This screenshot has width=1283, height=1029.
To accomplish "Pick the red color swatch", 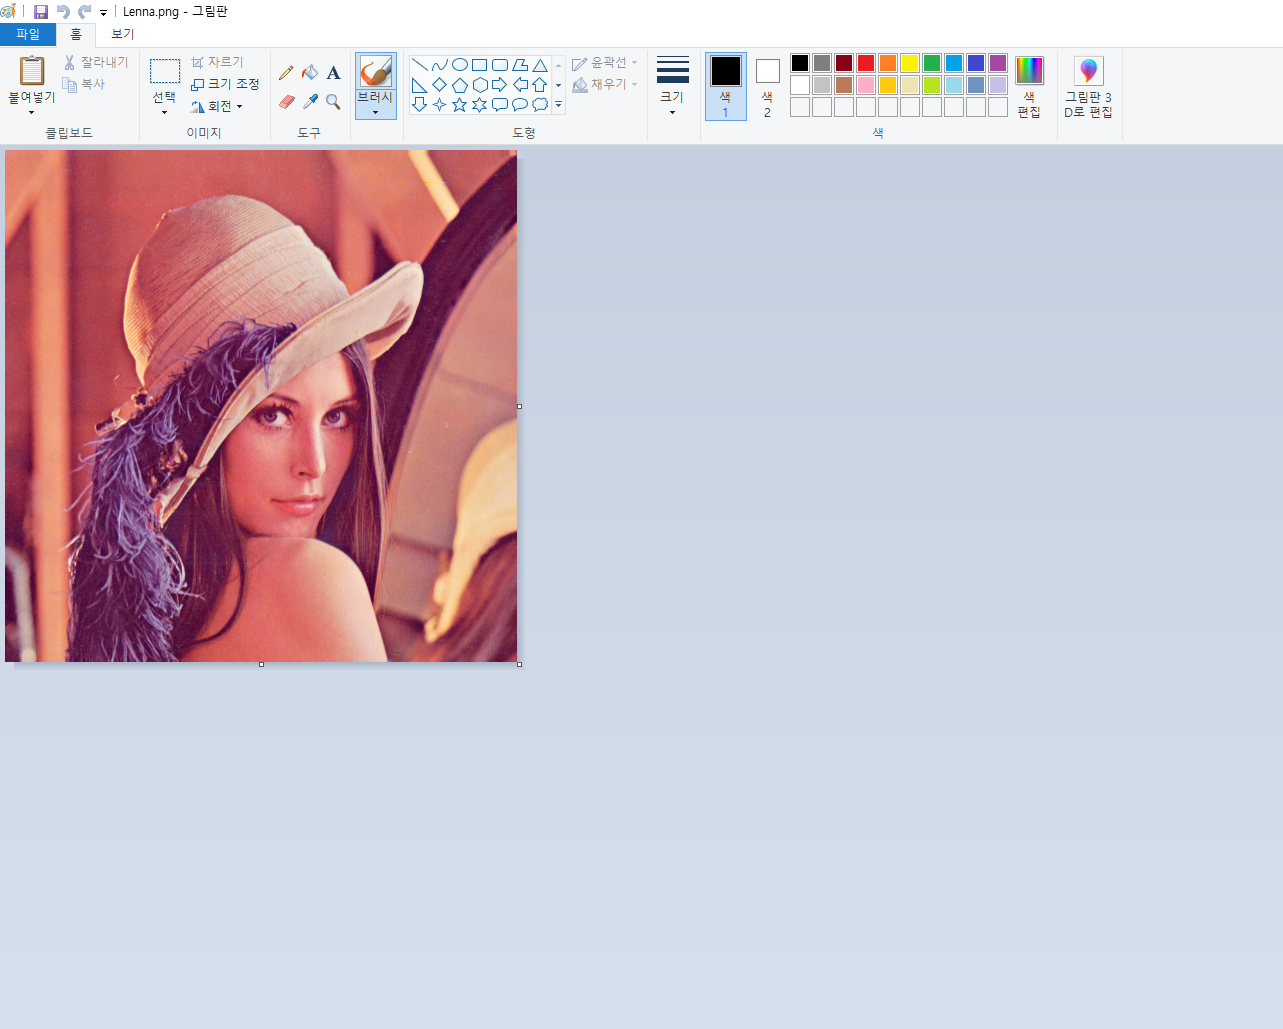I will tap(866, 63).
